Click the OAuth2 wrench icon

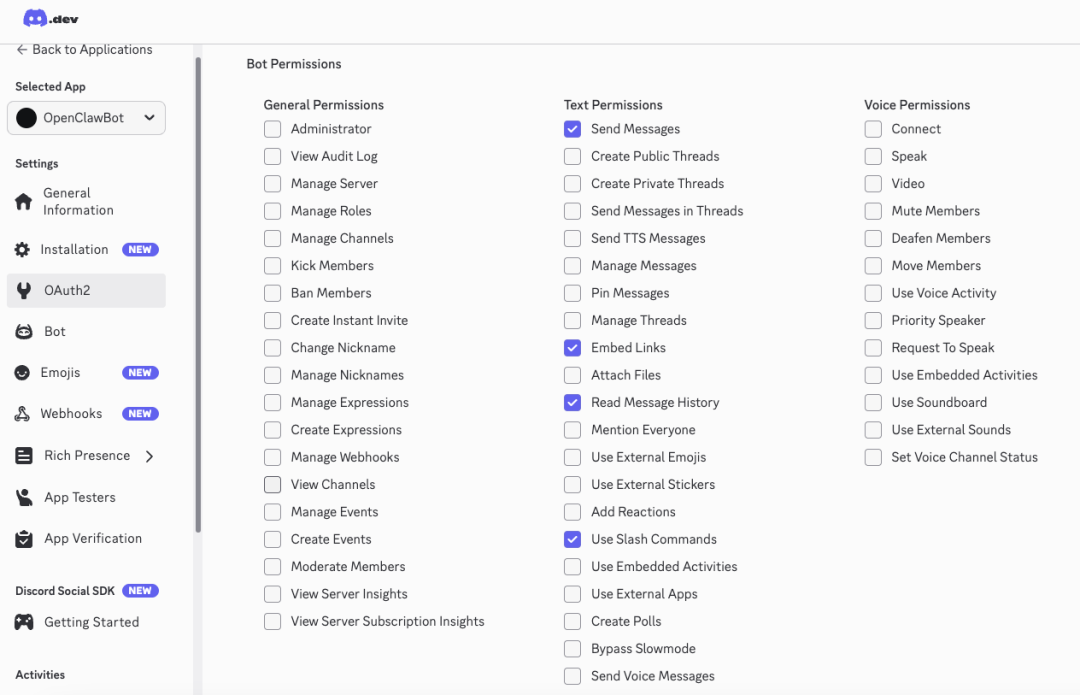(23, 291)
